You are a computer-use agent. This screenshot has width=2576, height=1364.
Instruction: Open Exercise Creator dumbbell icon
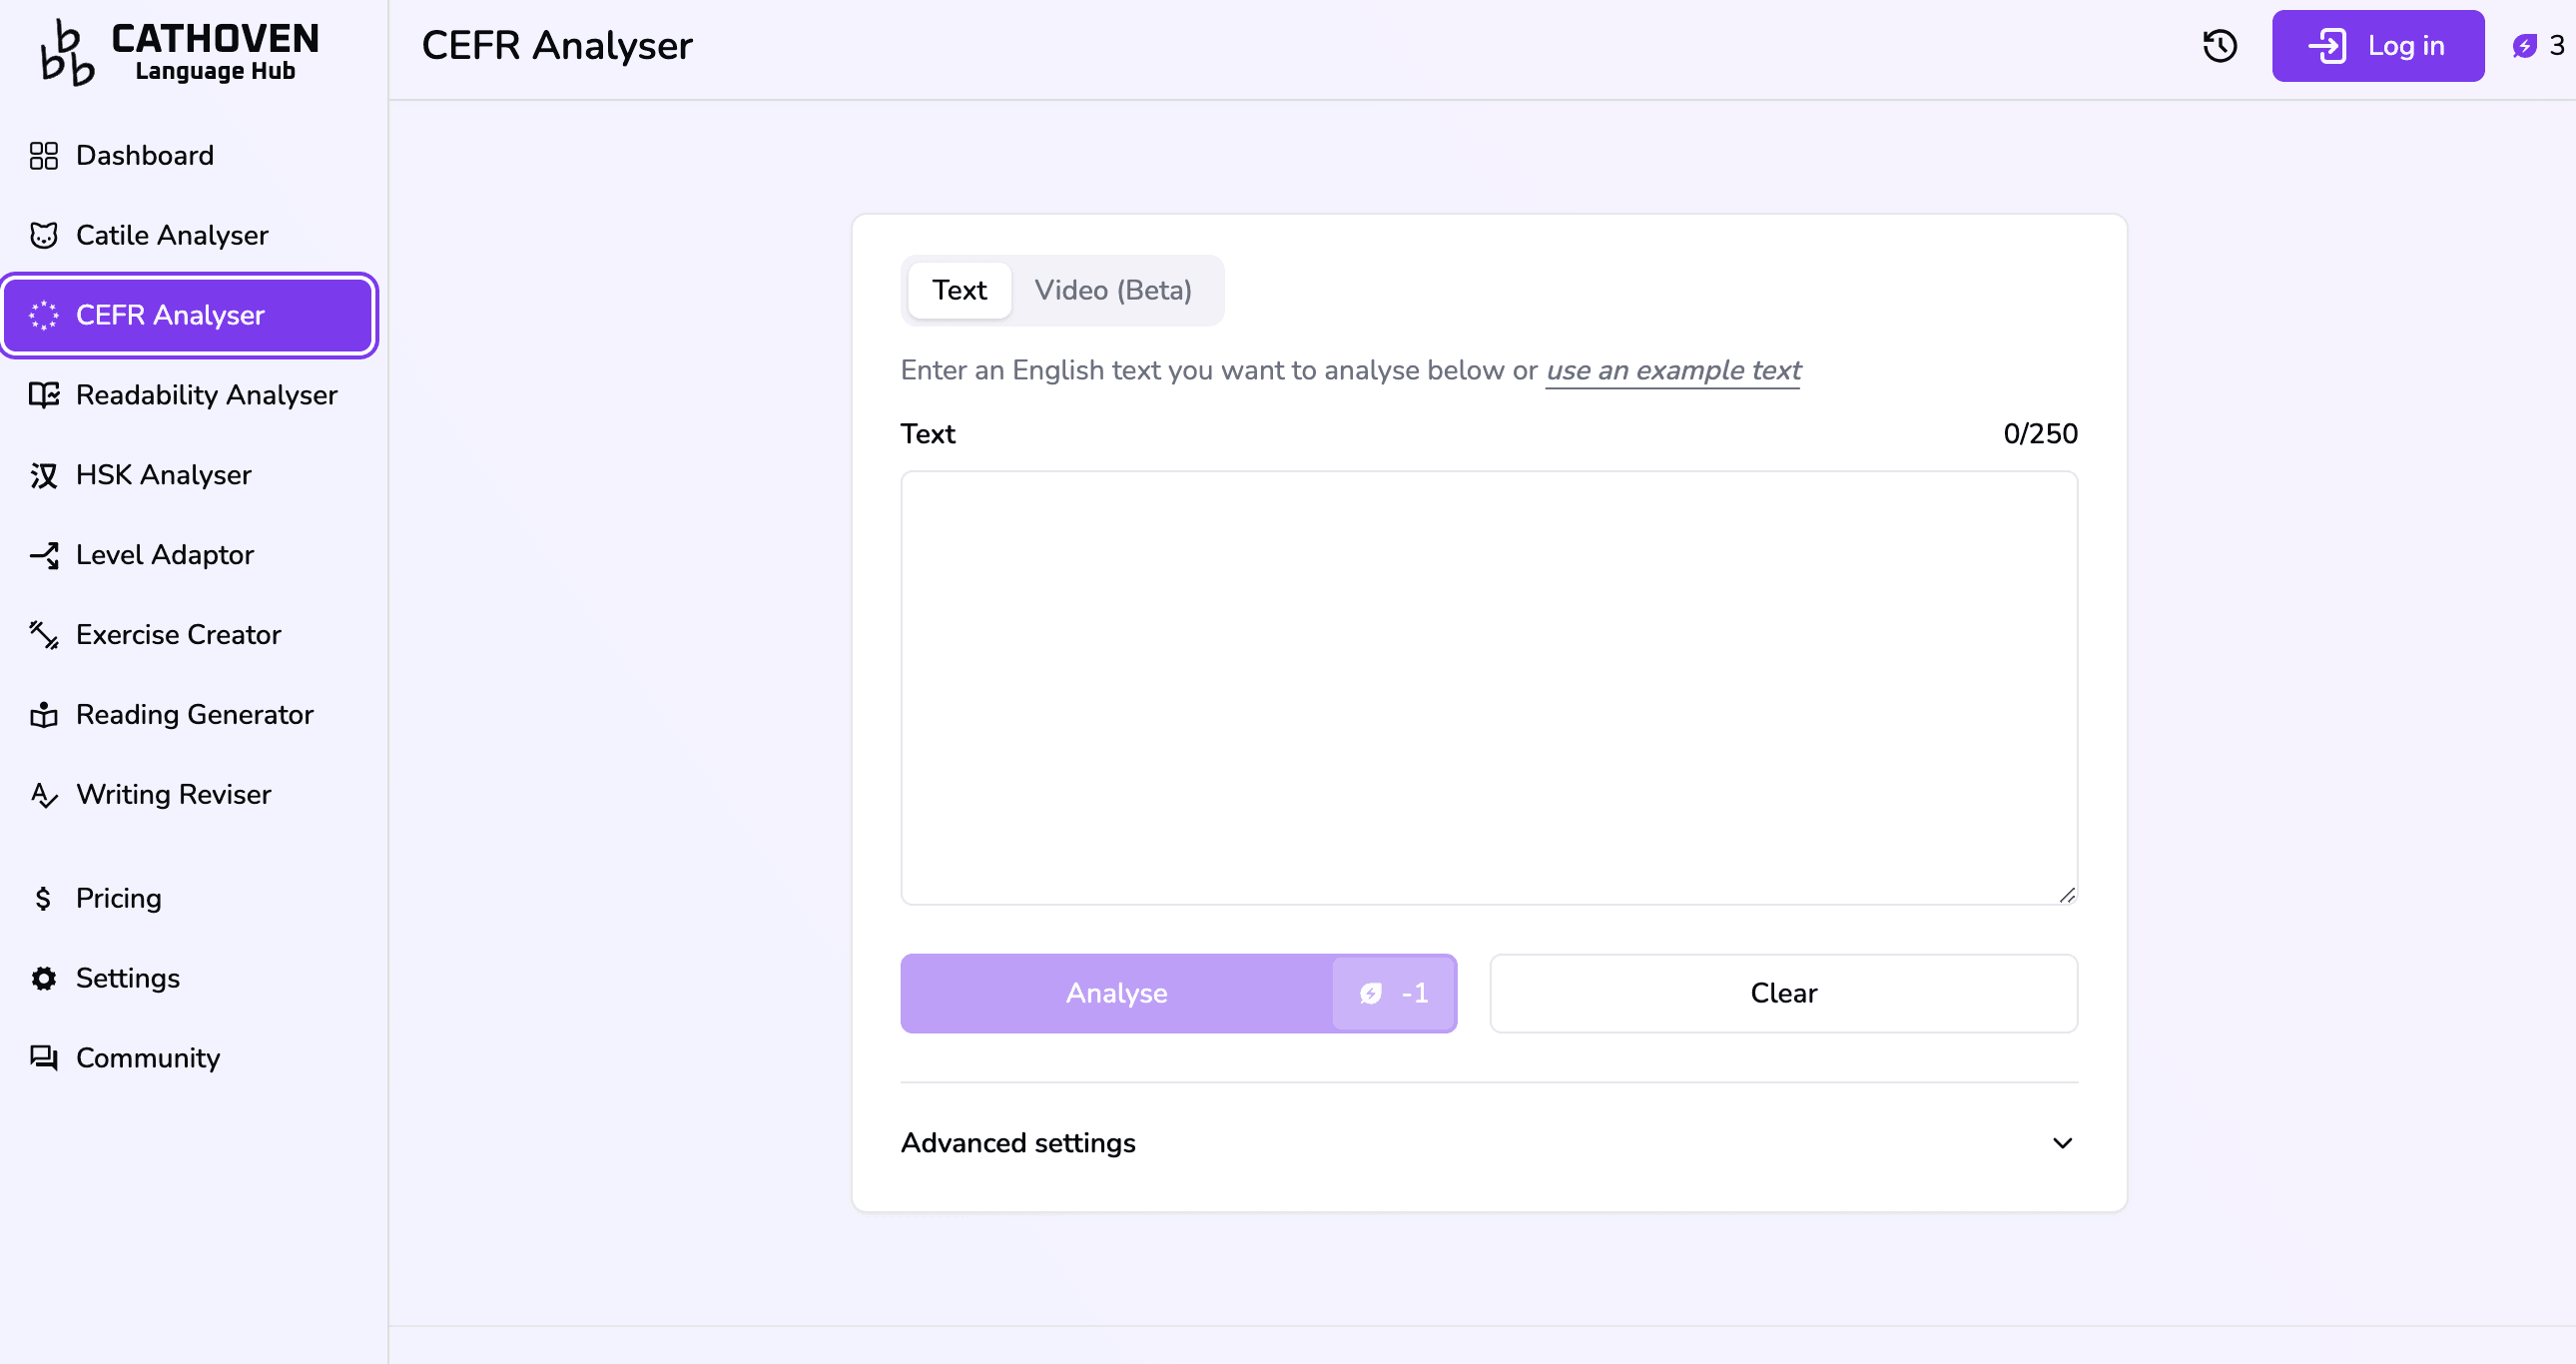tap(44, 635)
